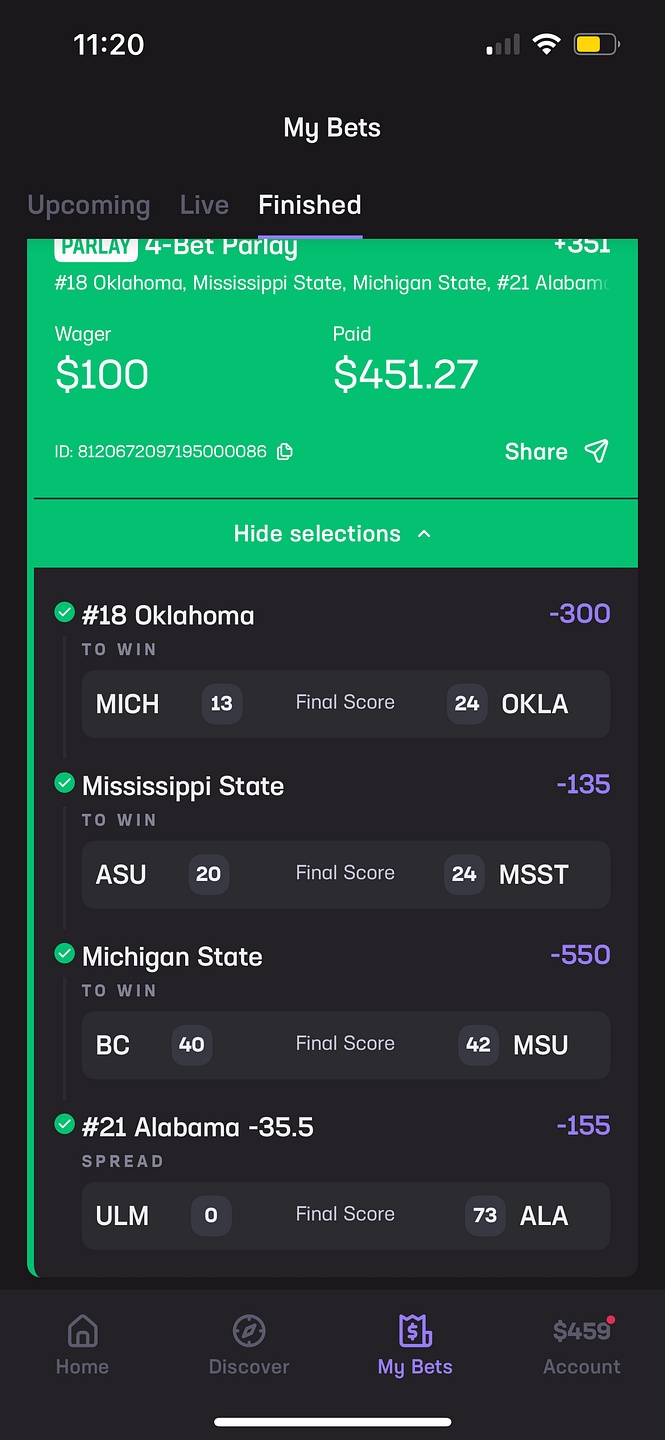Tap the $459 account balance

tap(582, 1331)
